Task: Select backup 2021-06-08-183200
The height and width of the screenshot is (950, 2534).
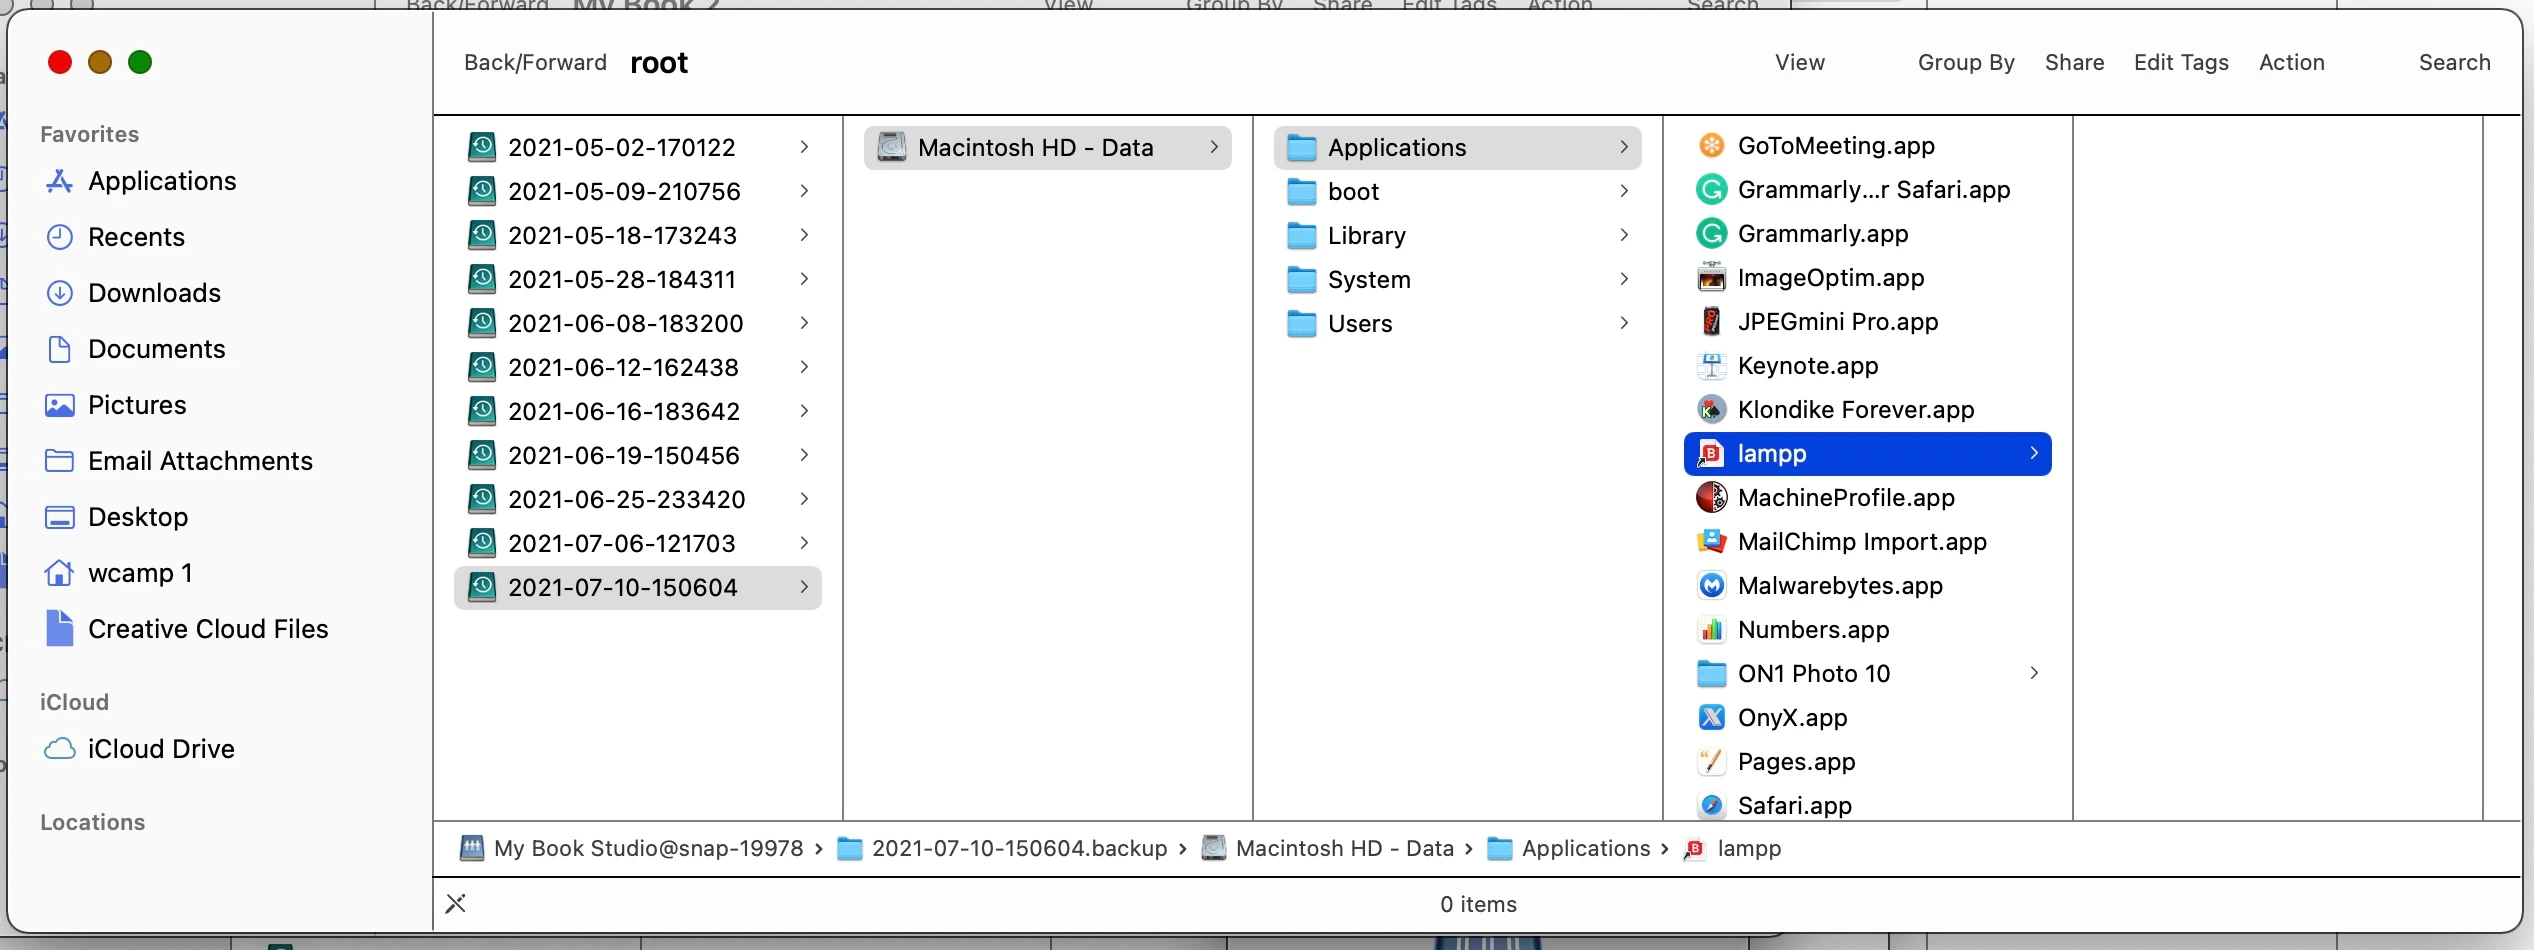Action: 638,323
